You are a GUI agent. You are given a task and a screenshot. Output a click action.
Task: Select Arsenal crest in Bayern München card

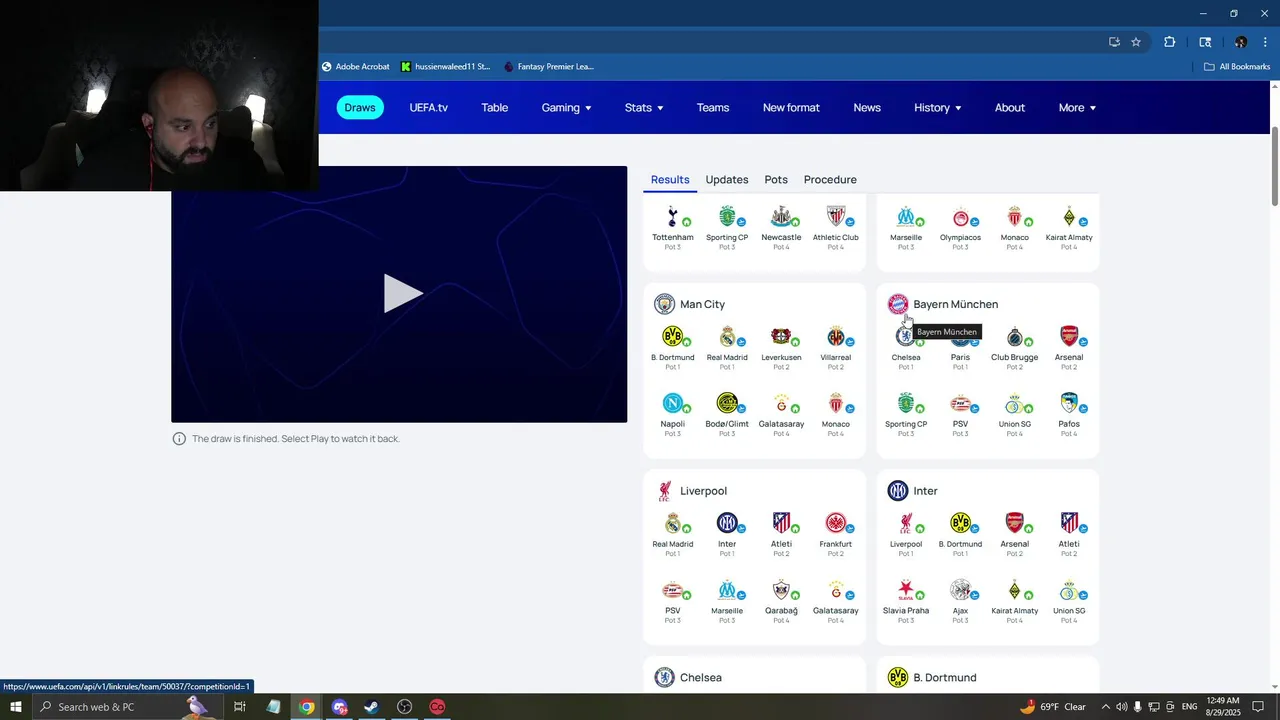[1069, 336]
